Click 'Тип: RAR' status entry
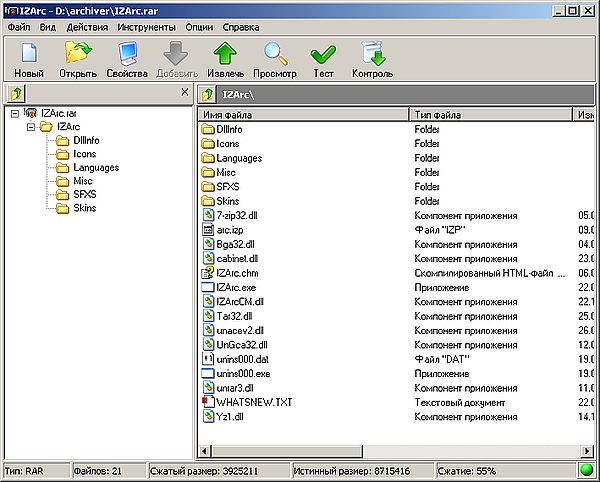 (24, 471)
